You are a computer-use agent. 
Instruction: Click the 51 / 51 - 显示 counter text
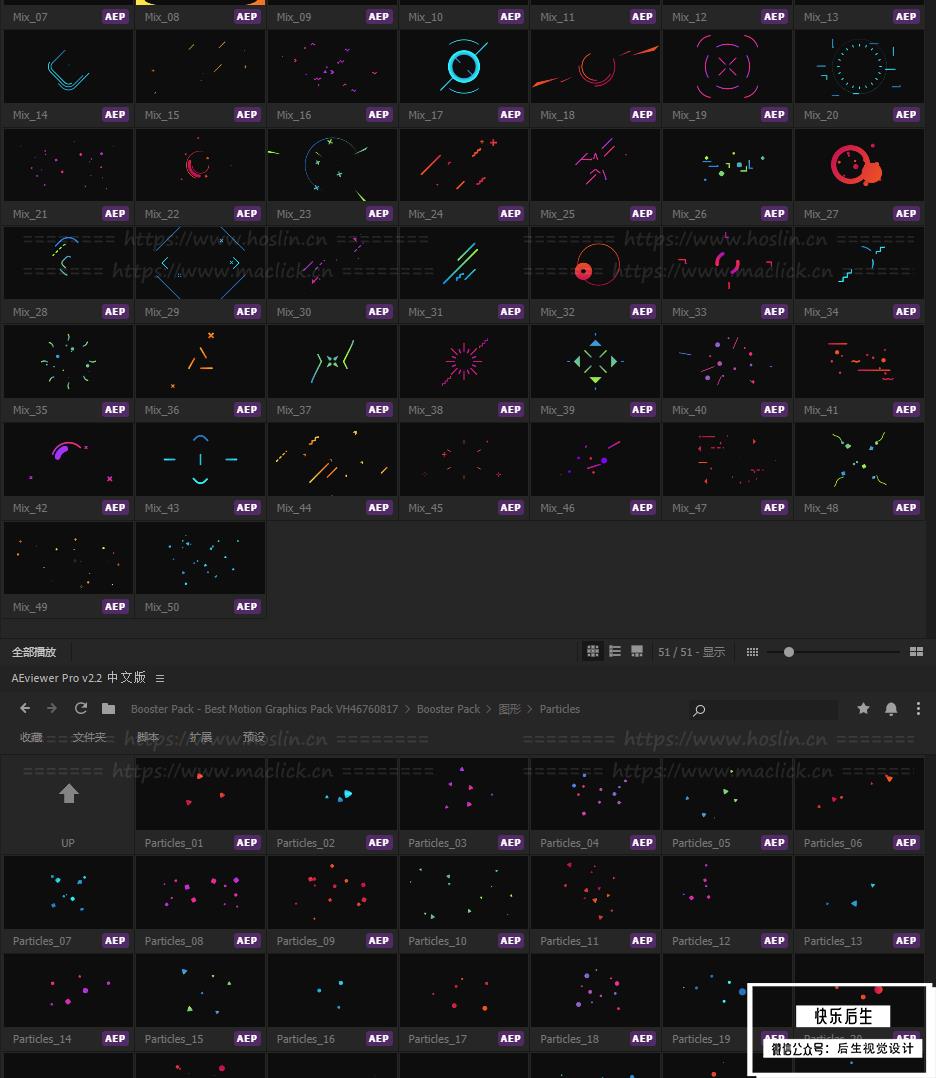tap(691, 652)
